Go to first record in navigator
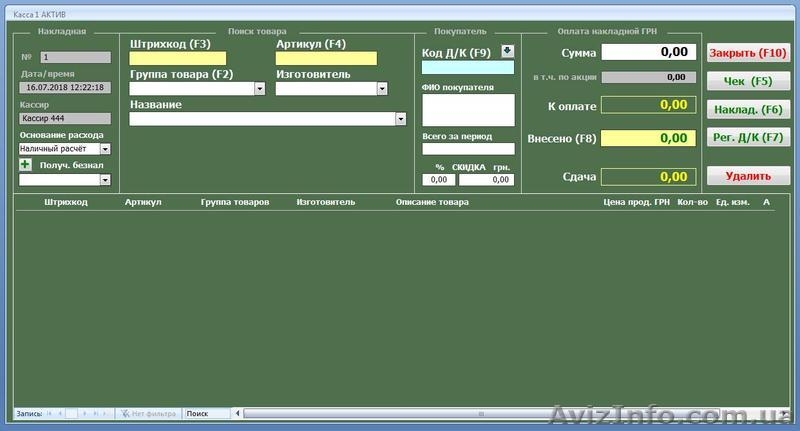The width and height of the screenshot is (800, 431). pyautogui.click(x=49, y=413)
